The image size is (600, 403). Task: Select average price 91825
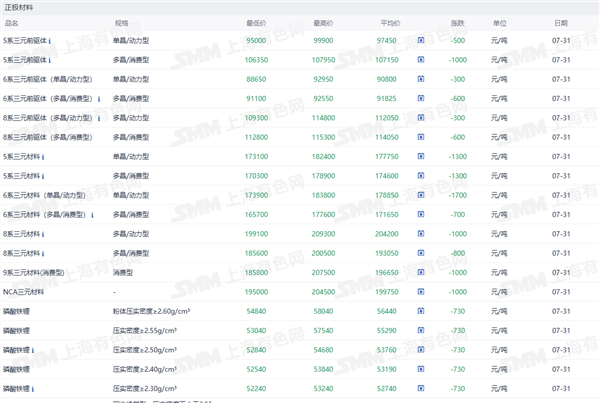(x=386, y=99)
